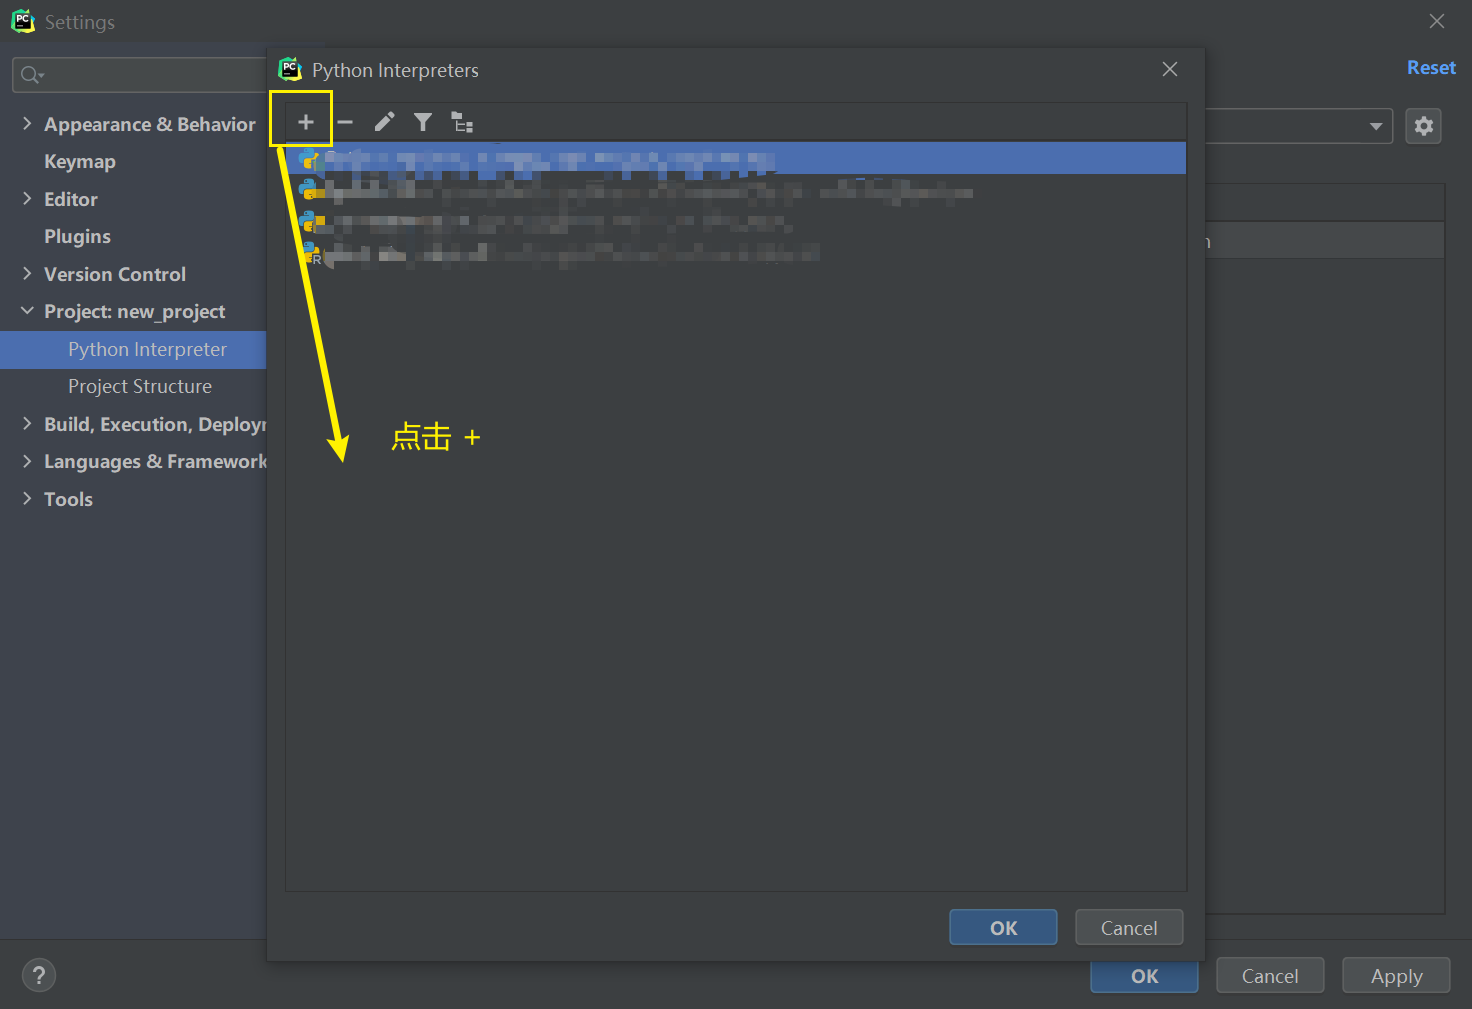The width and height of the screenshot is (1472, 1009).
Task: Click the show paths tree icon
Action: pyautogui.click(x=462, y=122)
